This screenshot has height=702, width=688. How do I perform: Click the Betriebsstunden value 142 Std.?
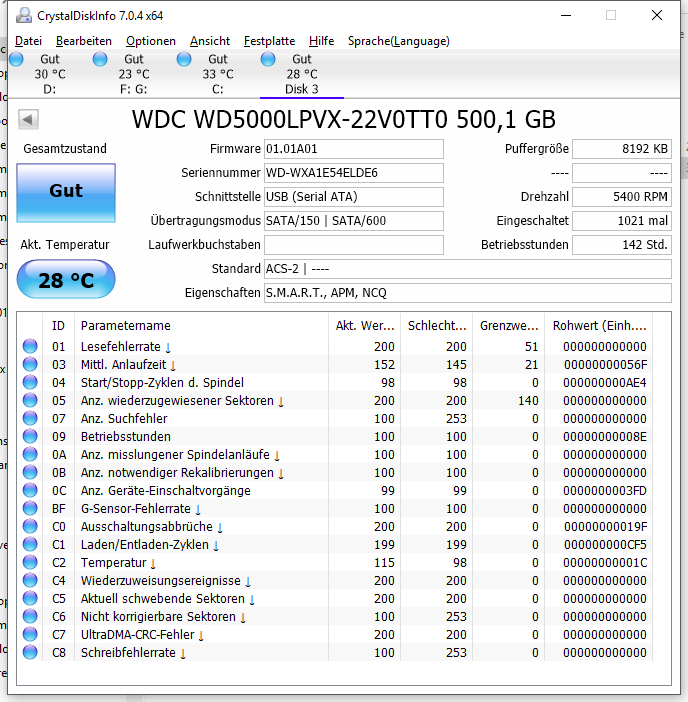(x=622, y=245)
